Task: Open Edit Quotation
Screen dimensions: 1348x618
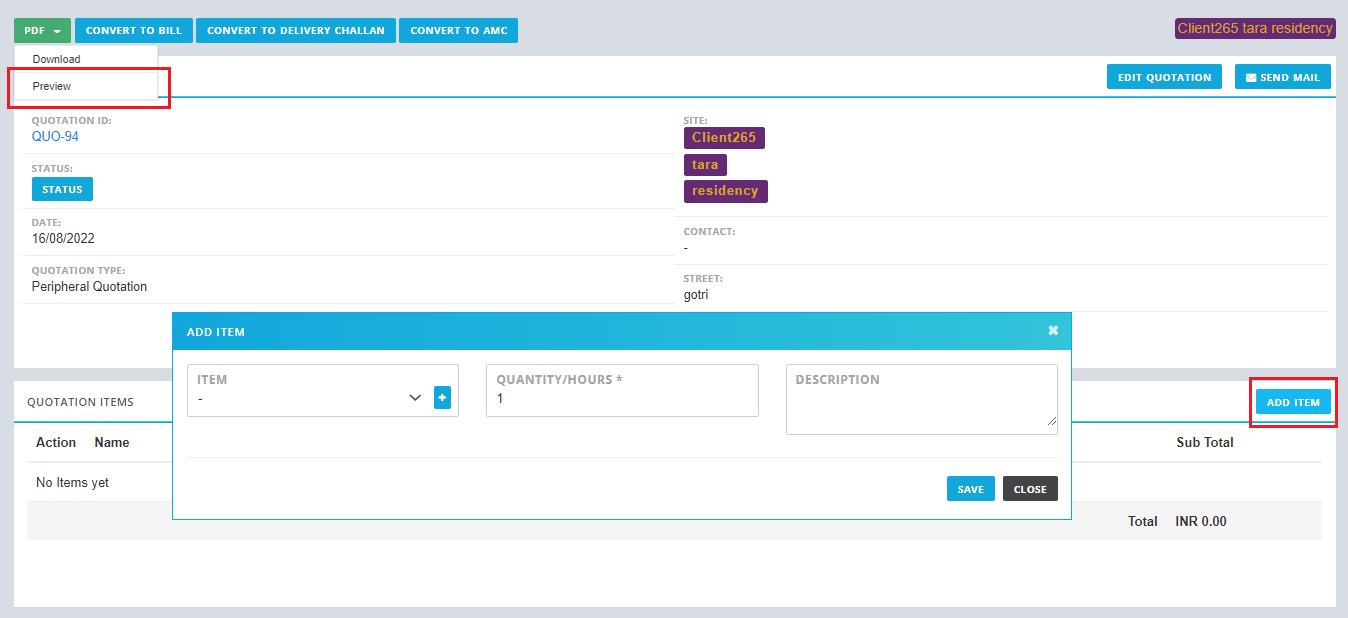Action: click(1164, 77)
